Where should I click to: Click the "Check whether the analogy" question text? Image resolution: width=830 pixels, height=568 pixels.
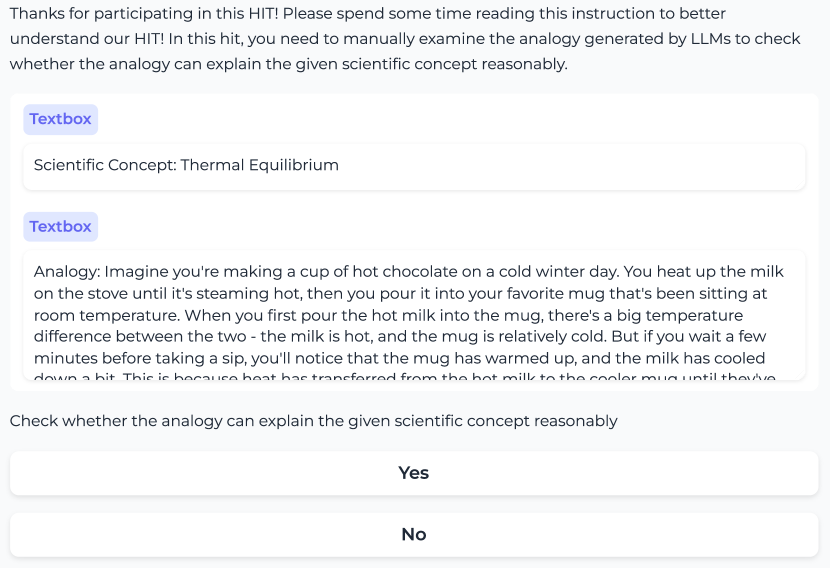[314, 421]
